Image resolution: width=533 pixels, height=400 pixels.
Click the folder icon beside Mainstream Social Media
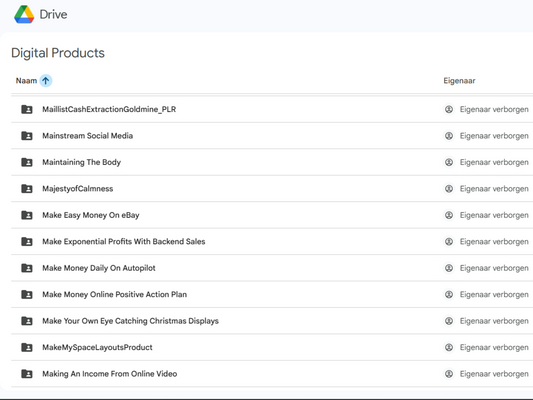27,136
